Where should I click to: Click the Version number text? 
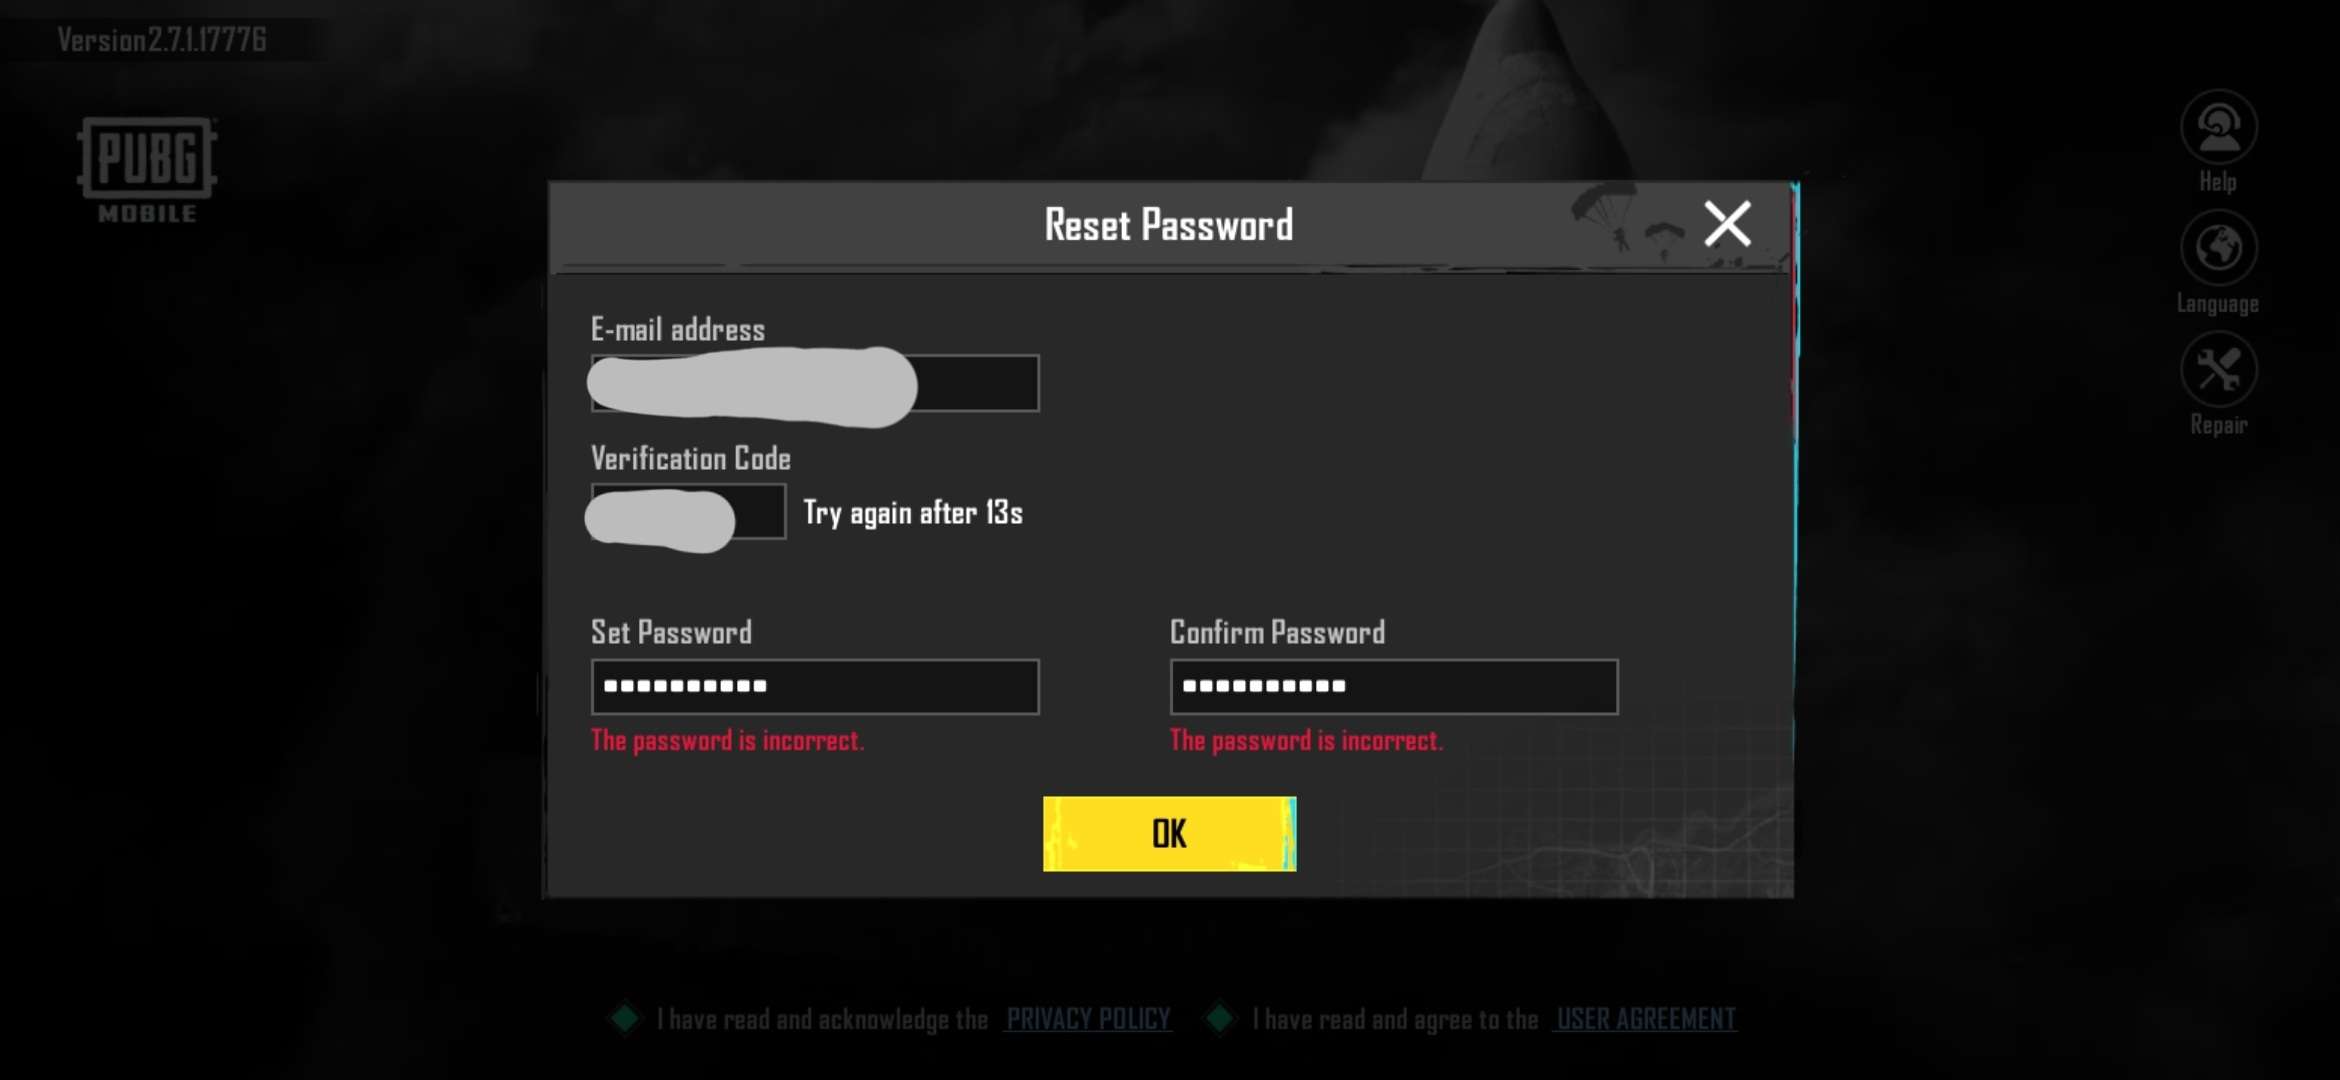(161, 40)
